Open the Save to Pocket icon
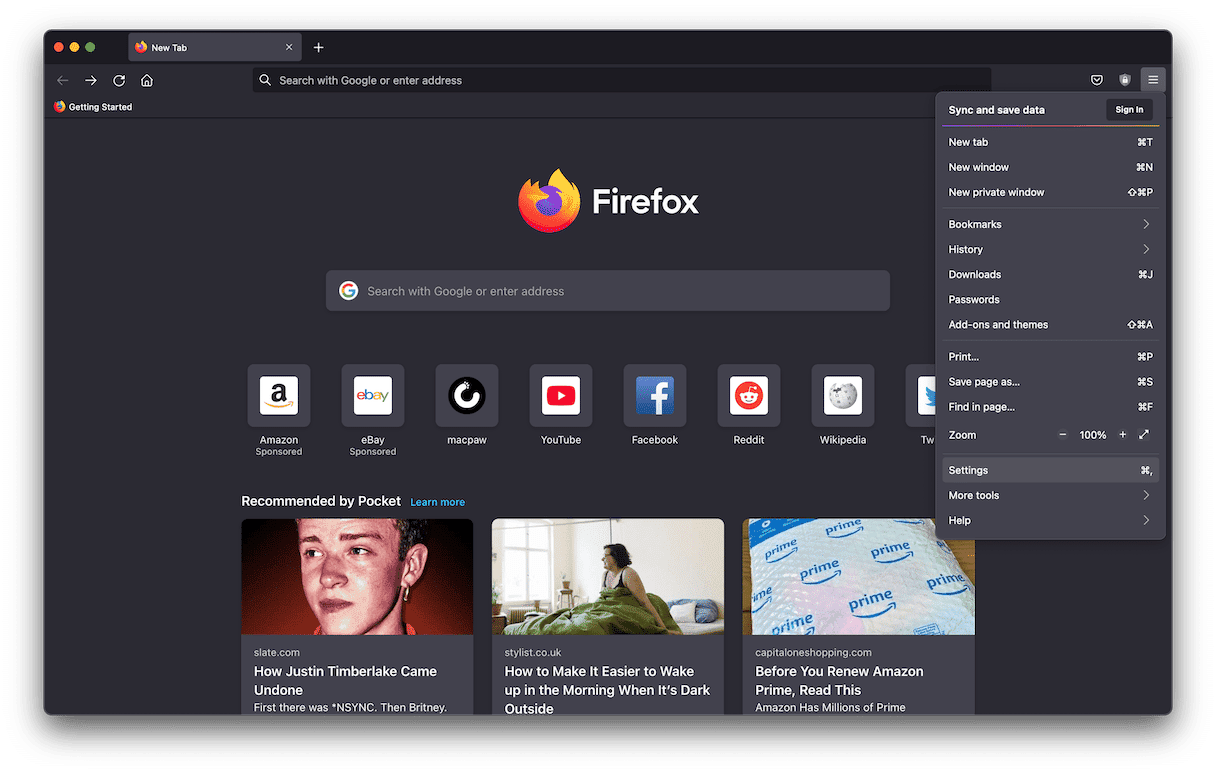 pos(1097,80)
